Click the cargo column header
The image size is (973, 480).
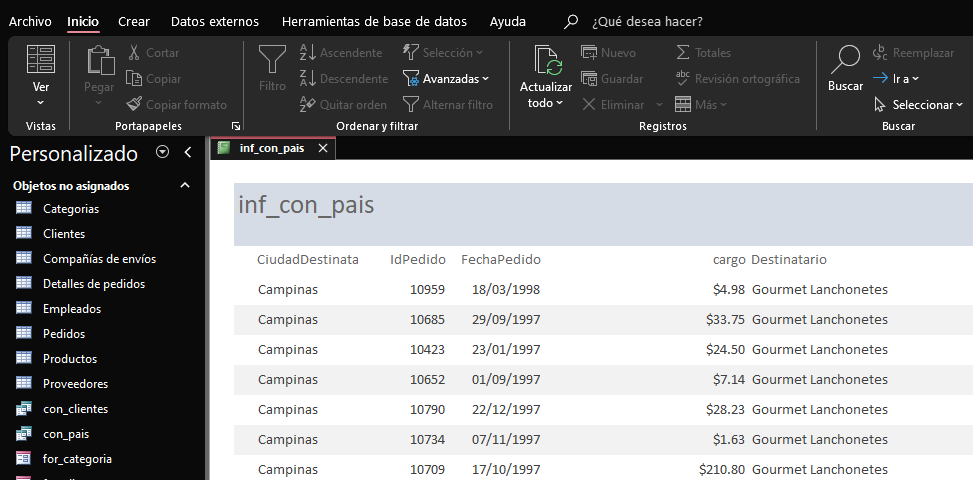click(x=729, y=260)
